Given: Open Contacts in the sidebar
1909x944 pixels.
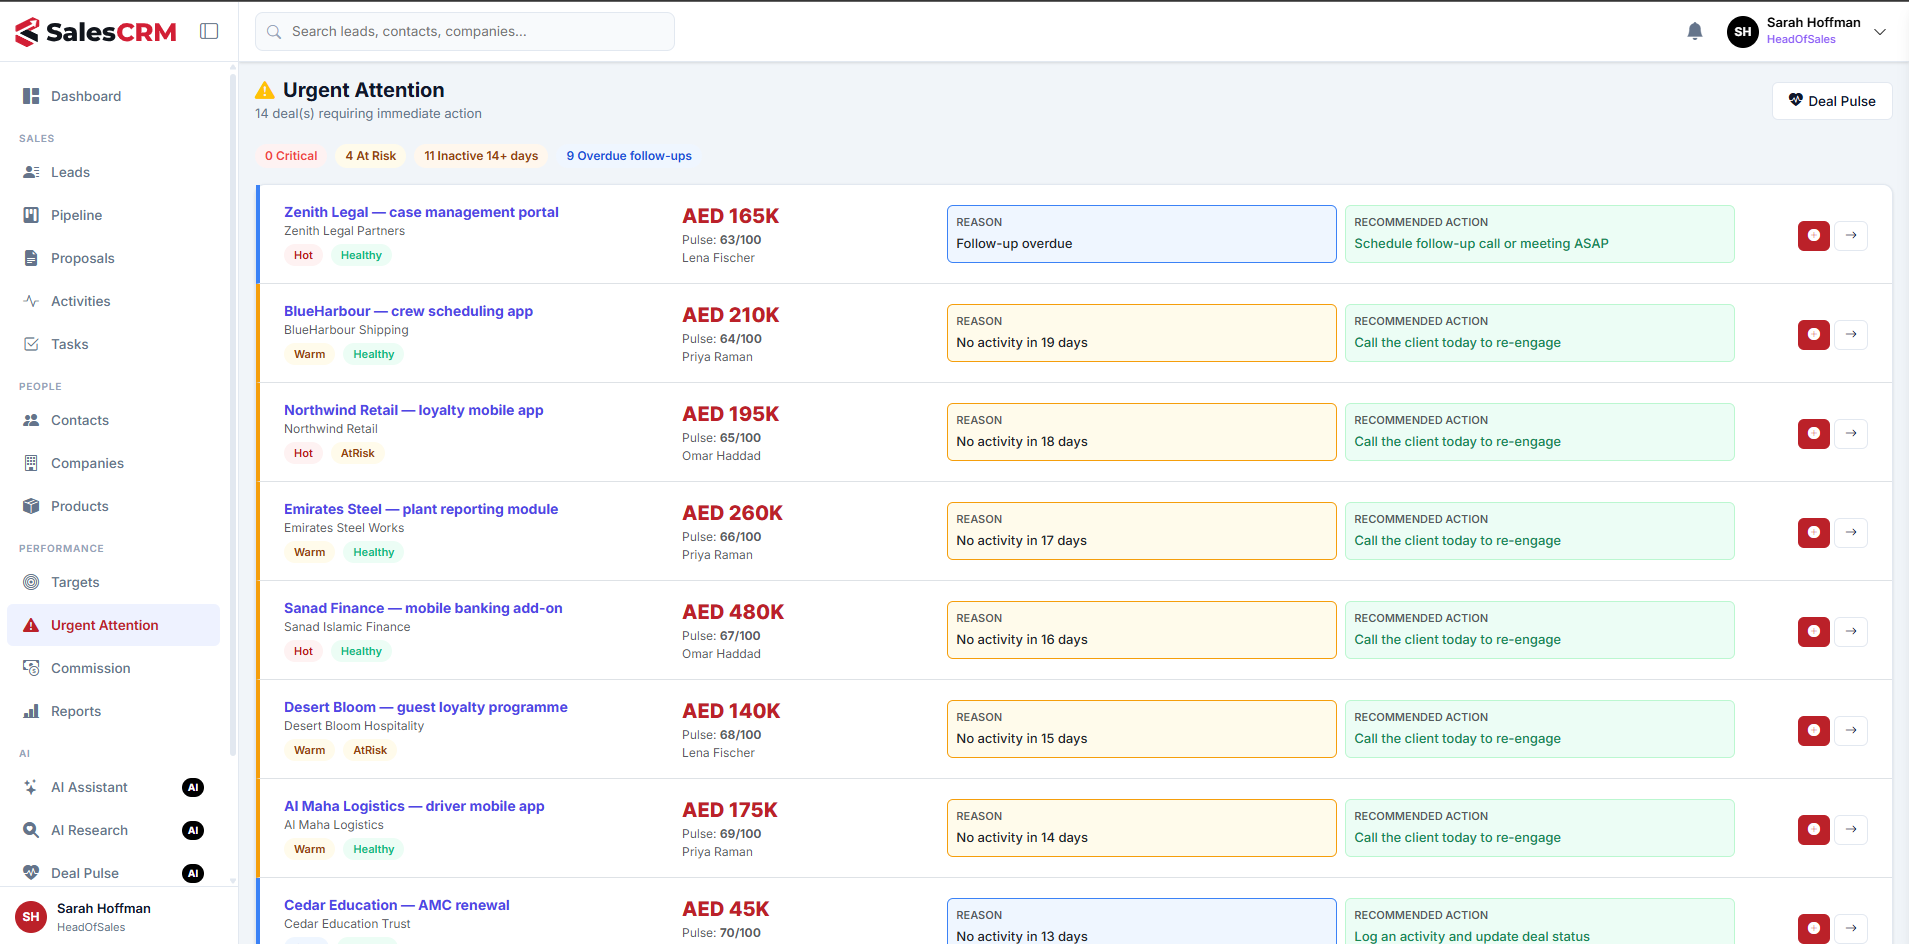Looking at the screenshot, I should coord(113,420).
